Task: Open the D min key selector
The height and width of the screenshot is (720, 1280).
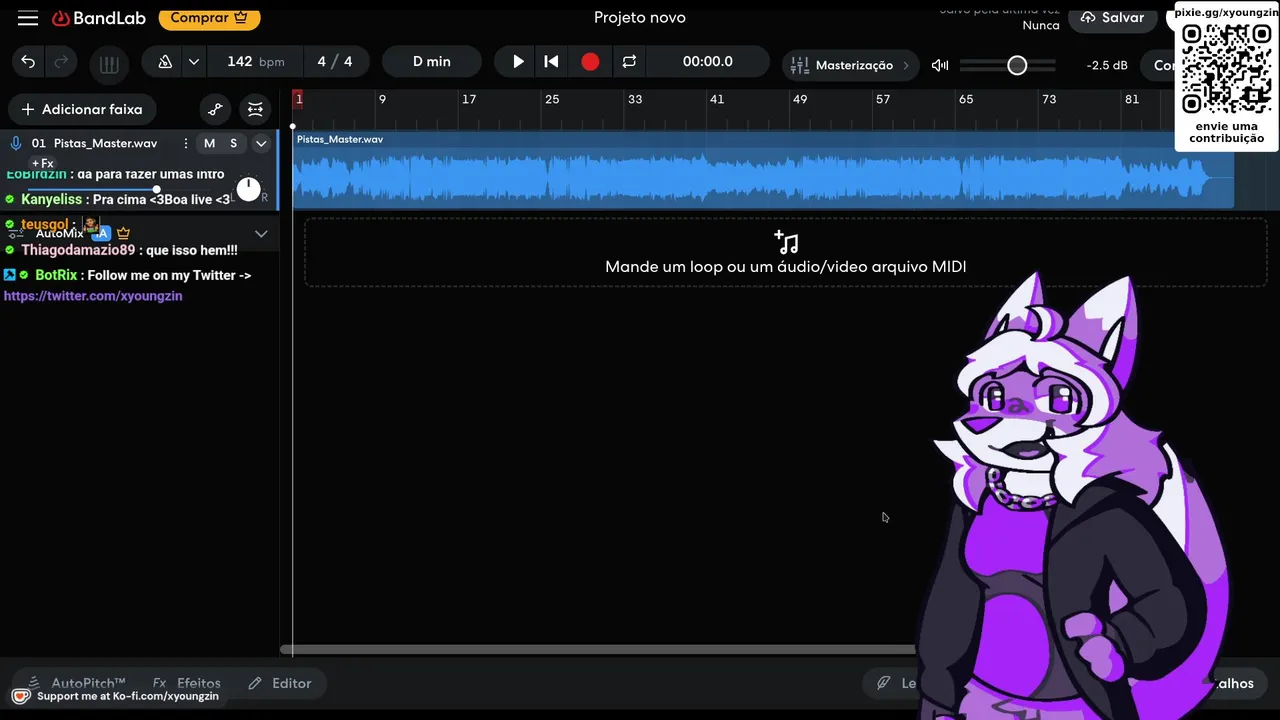Action: coord(432,62)
